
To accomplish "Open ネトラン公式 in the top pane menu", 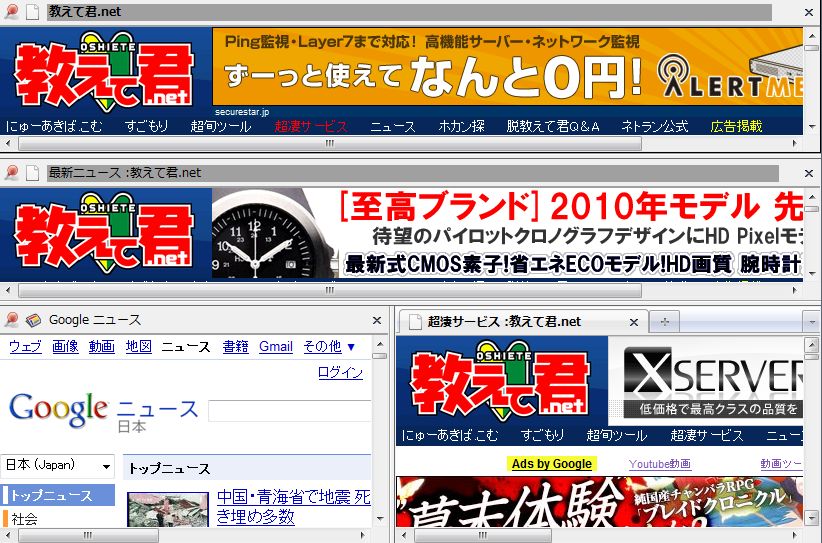I will pyautogui.click(x=654, y=126).
